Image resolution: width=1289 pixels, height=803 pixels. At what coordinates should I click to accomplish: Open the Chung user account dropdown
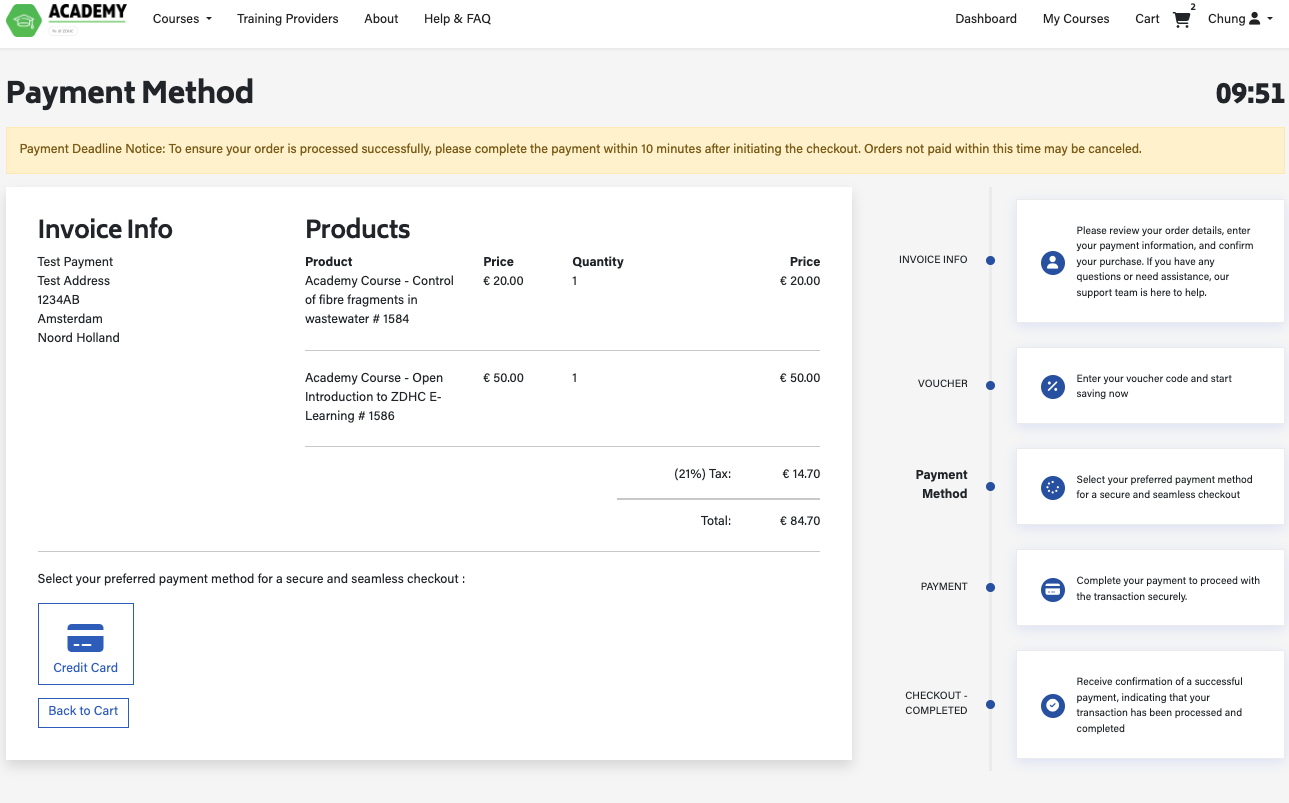[1240, 19]
